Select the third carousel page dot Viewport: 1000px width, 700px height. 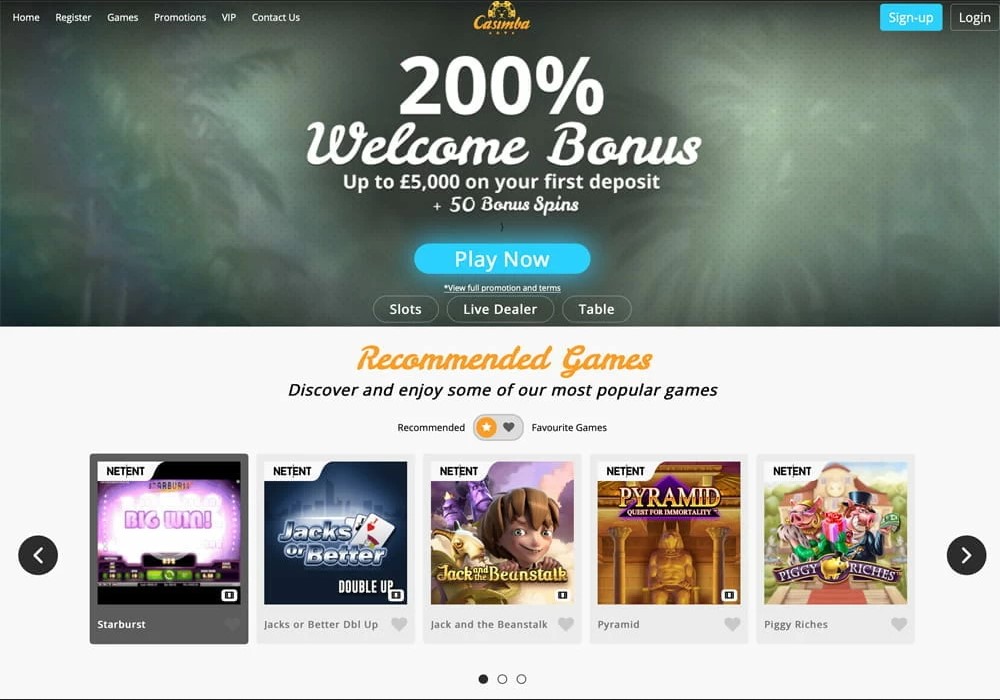pos(522,679)
